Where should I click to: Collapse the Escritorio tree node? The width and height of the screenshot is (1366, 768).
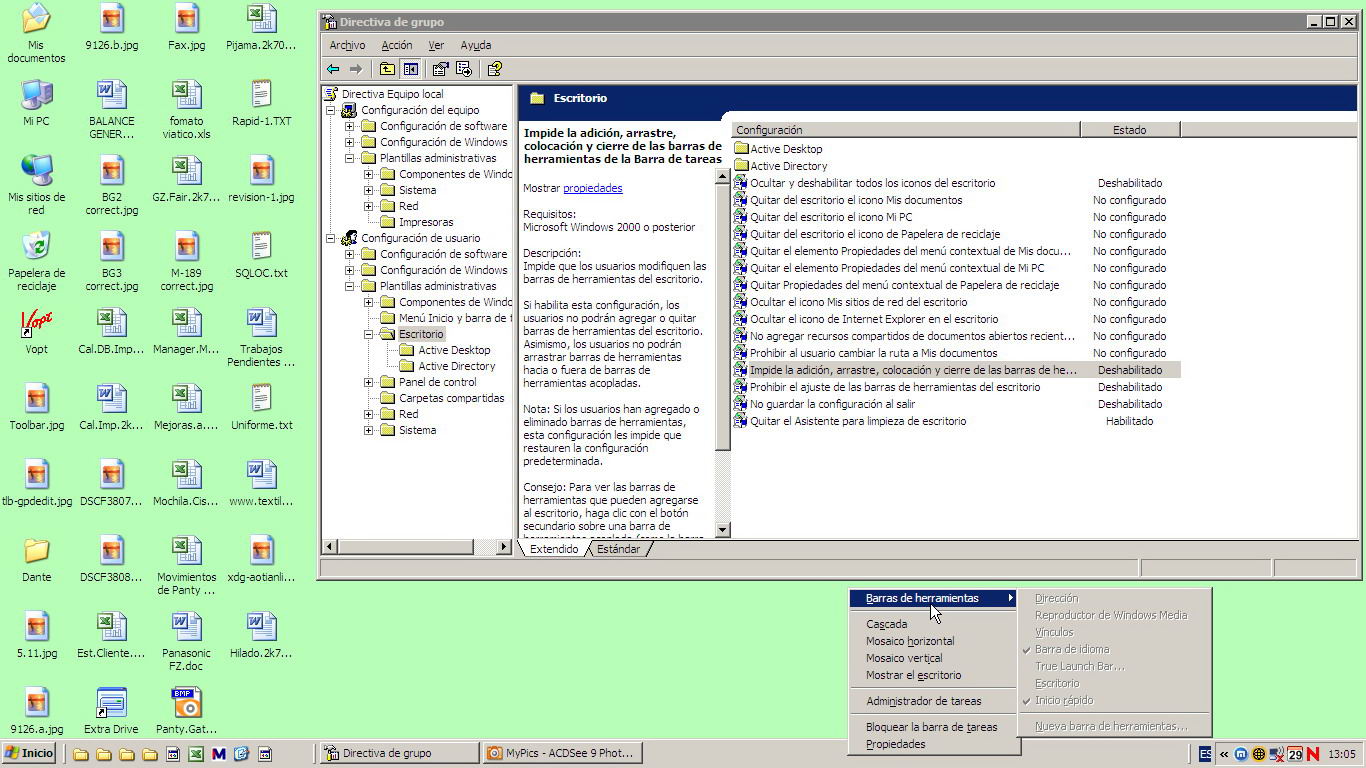pyautogui.click(x=368, y=334)
